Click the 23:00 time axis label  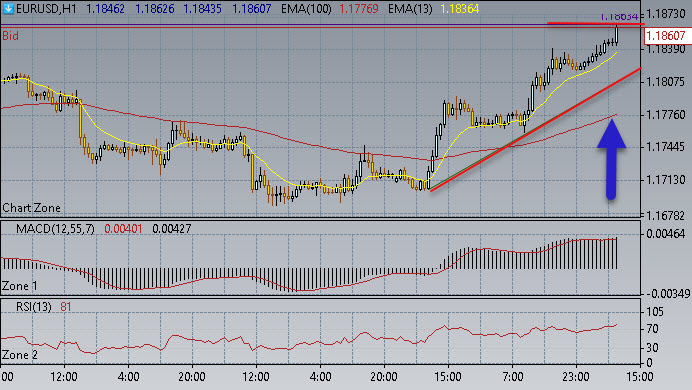tap(575, 377)
